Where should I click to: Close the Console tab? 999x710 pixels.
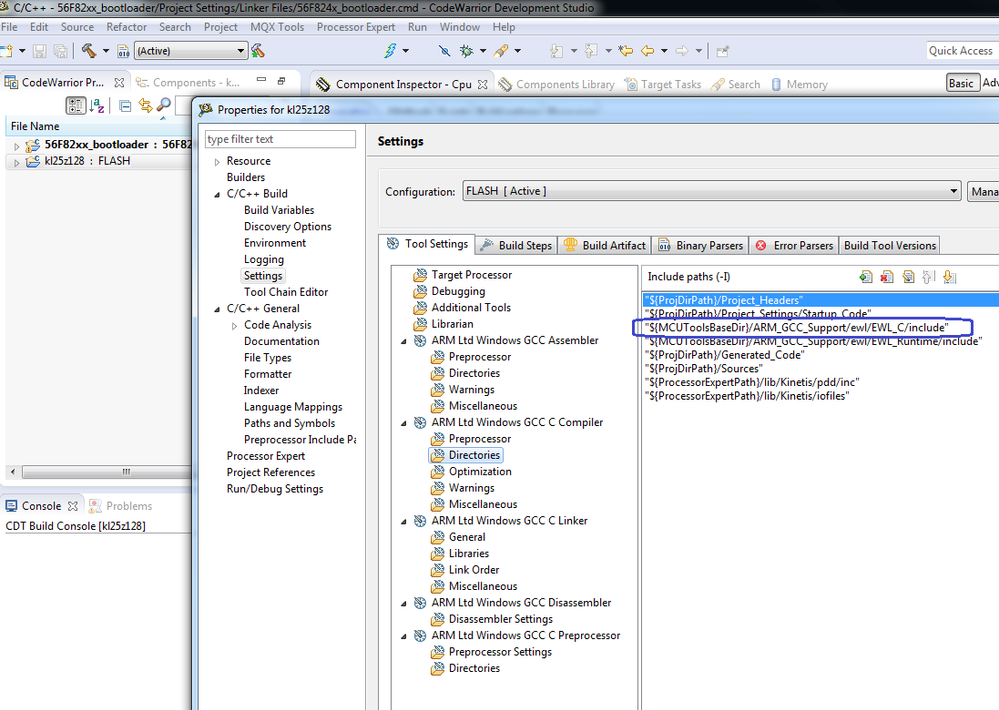pyautogui.click(x=73, y=506)
